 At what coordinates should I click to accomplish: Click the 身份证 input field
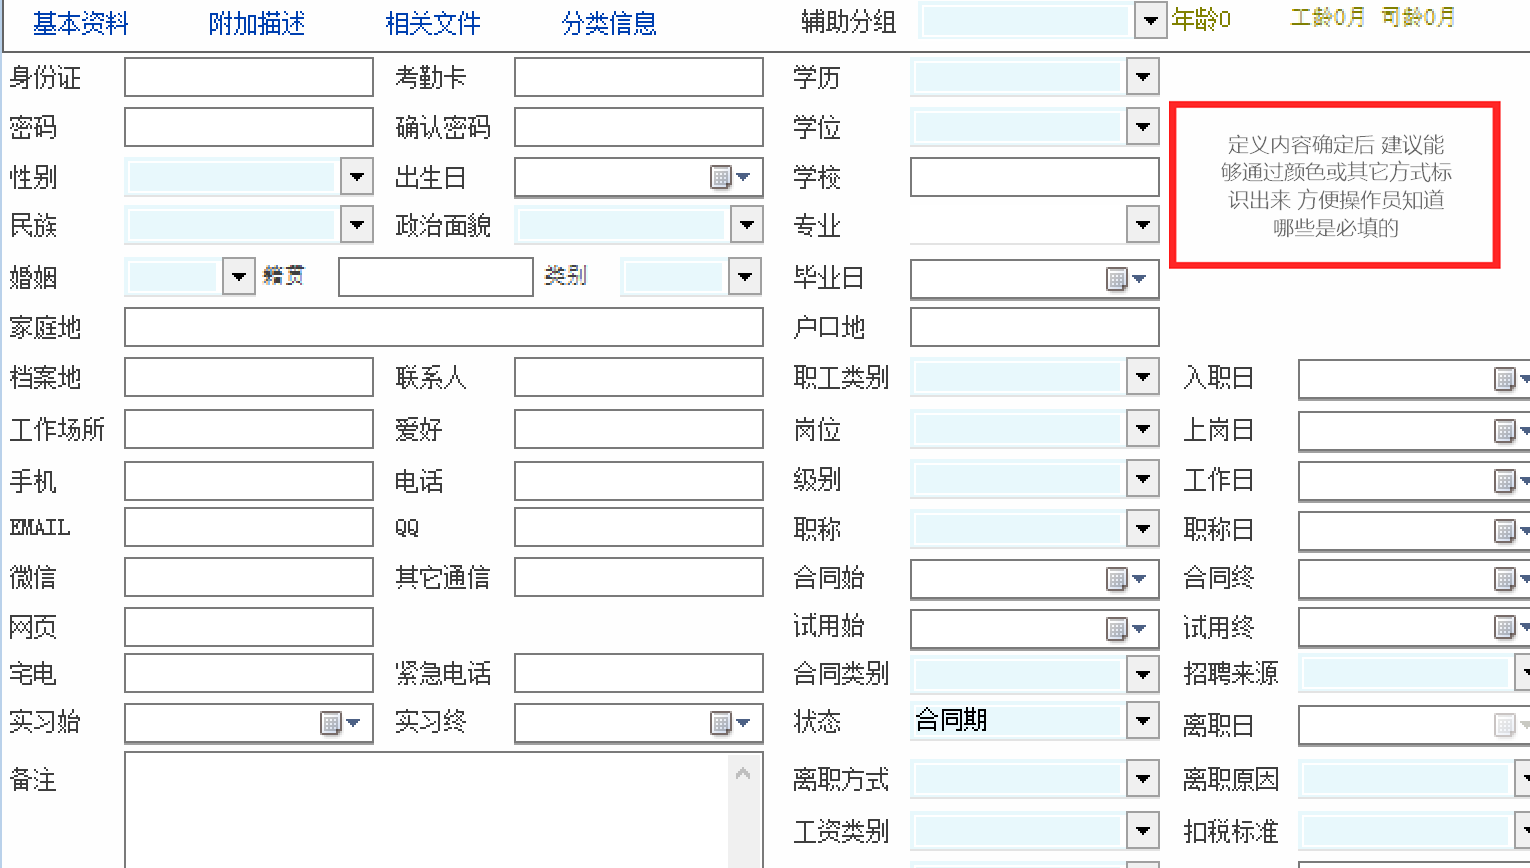coord(248,77)
